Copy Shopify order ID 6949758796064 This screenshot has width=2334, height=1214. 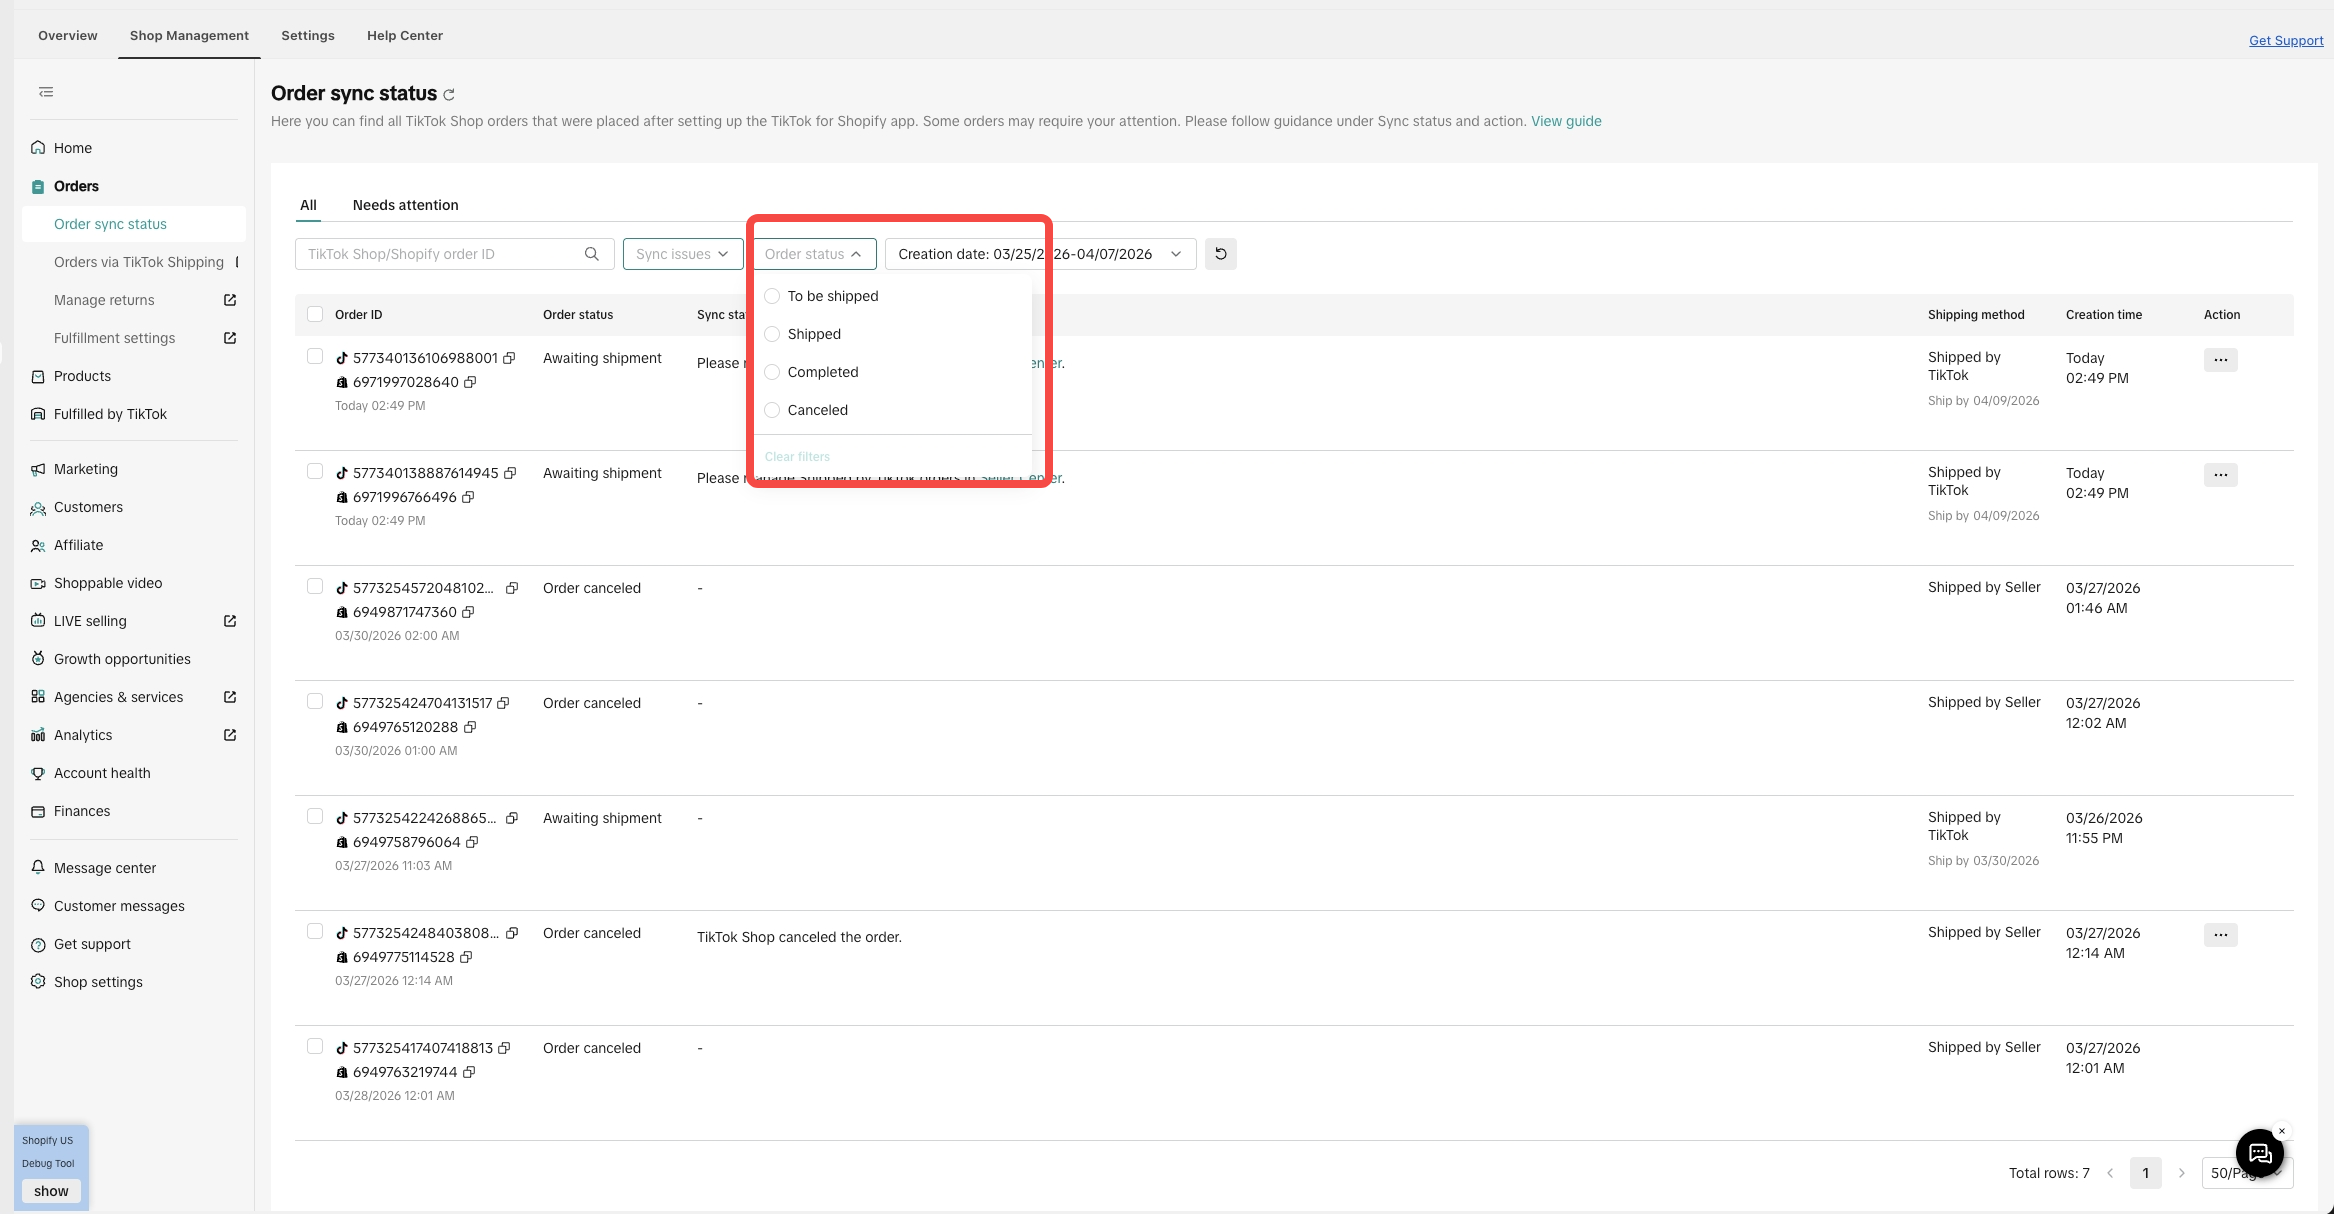(x=472, y=842)
